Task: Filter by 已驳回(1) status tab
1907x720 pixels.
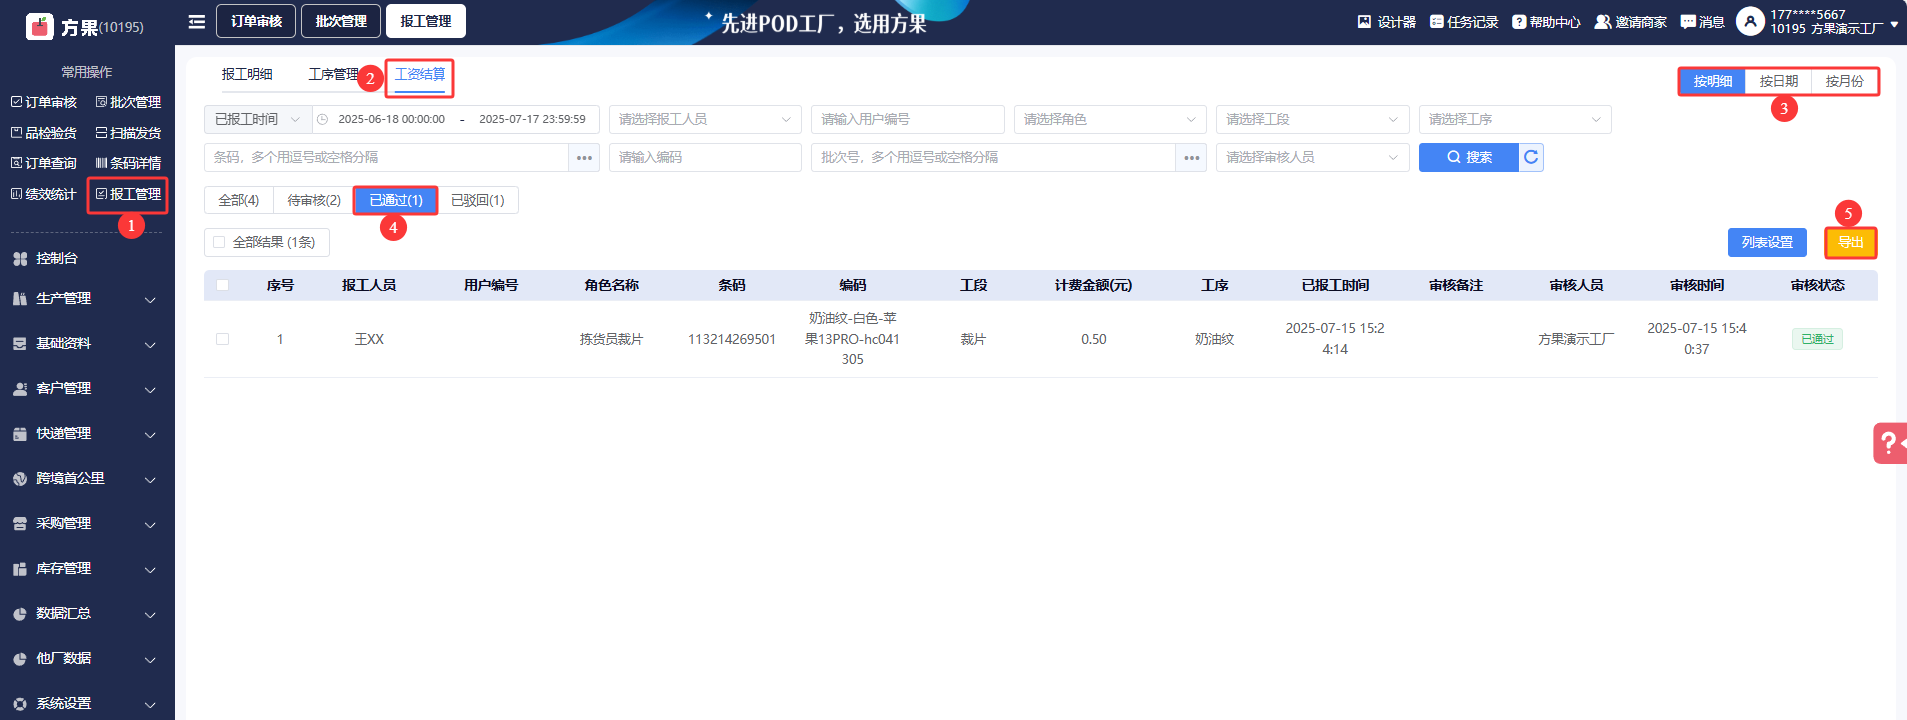Action: [478, 200]
